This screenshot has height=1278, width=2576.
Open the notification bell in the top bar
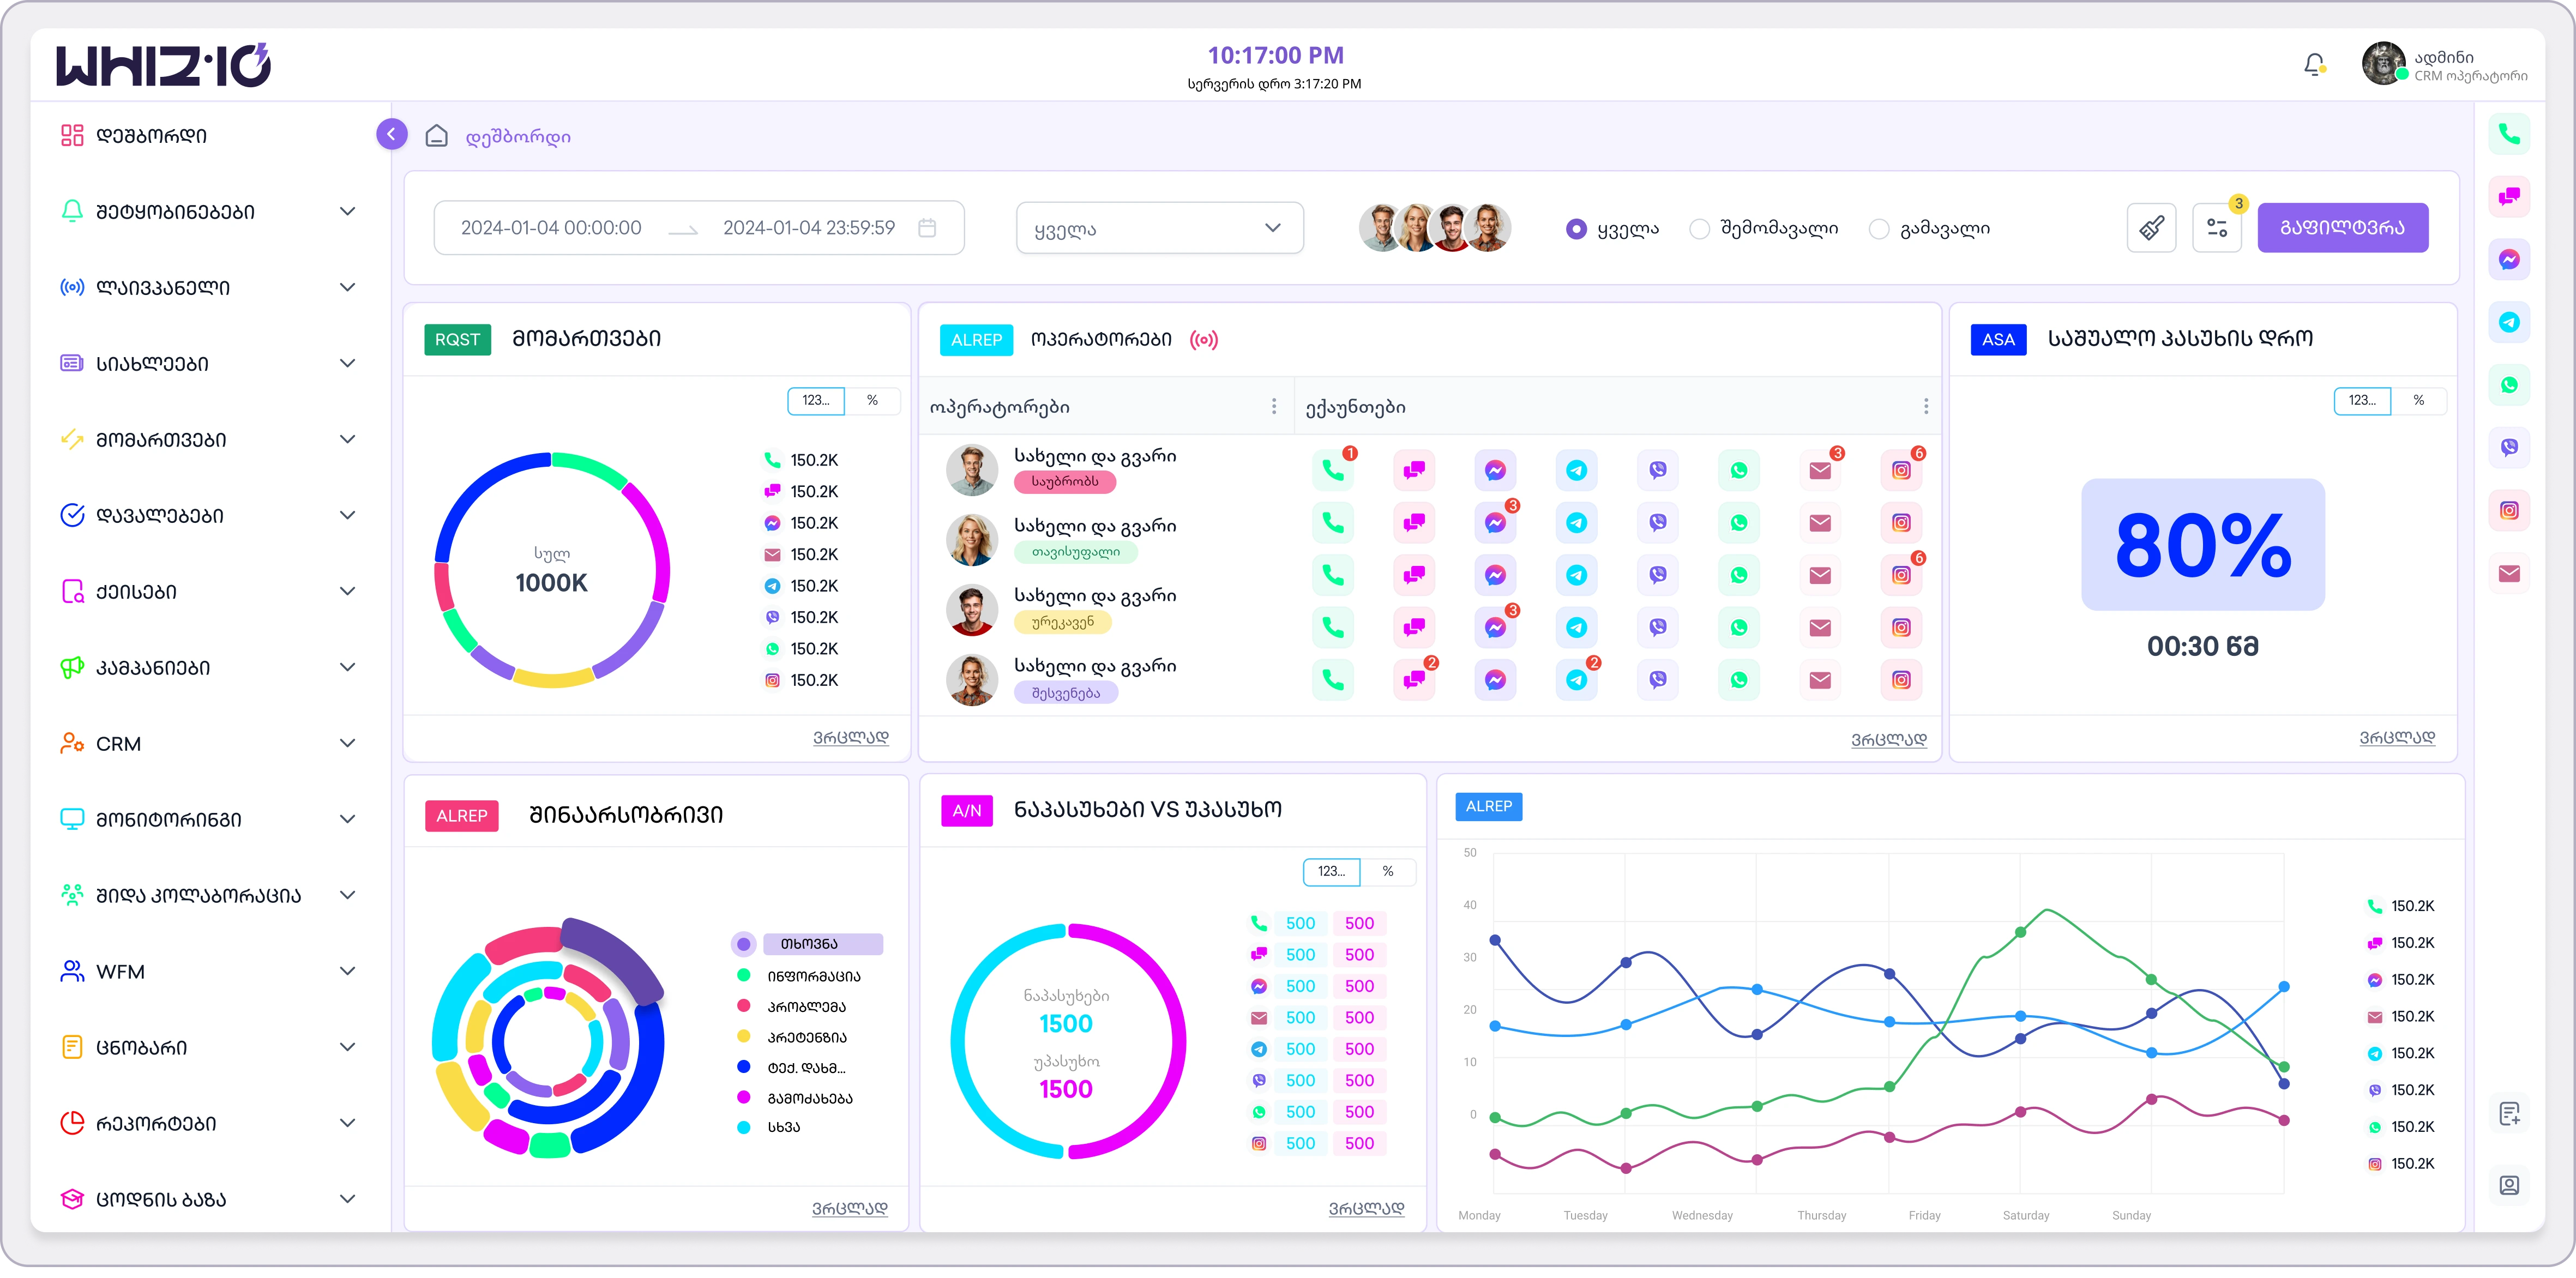click(x=2313, y=63)
